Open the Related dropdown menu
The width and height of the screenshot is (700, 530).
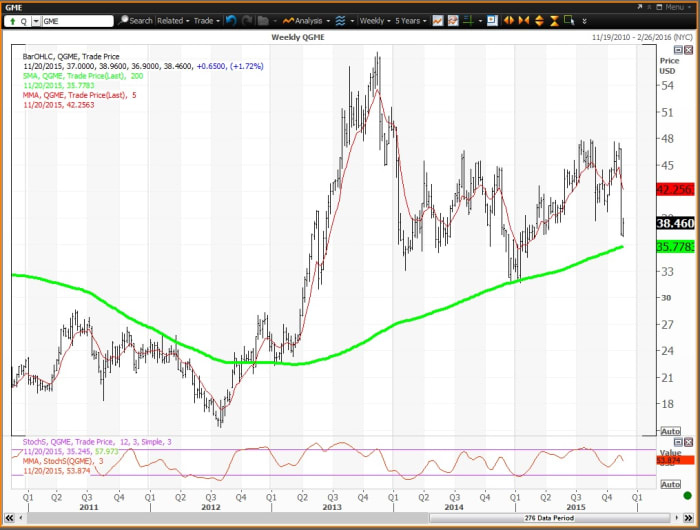(x=173, y=20)
